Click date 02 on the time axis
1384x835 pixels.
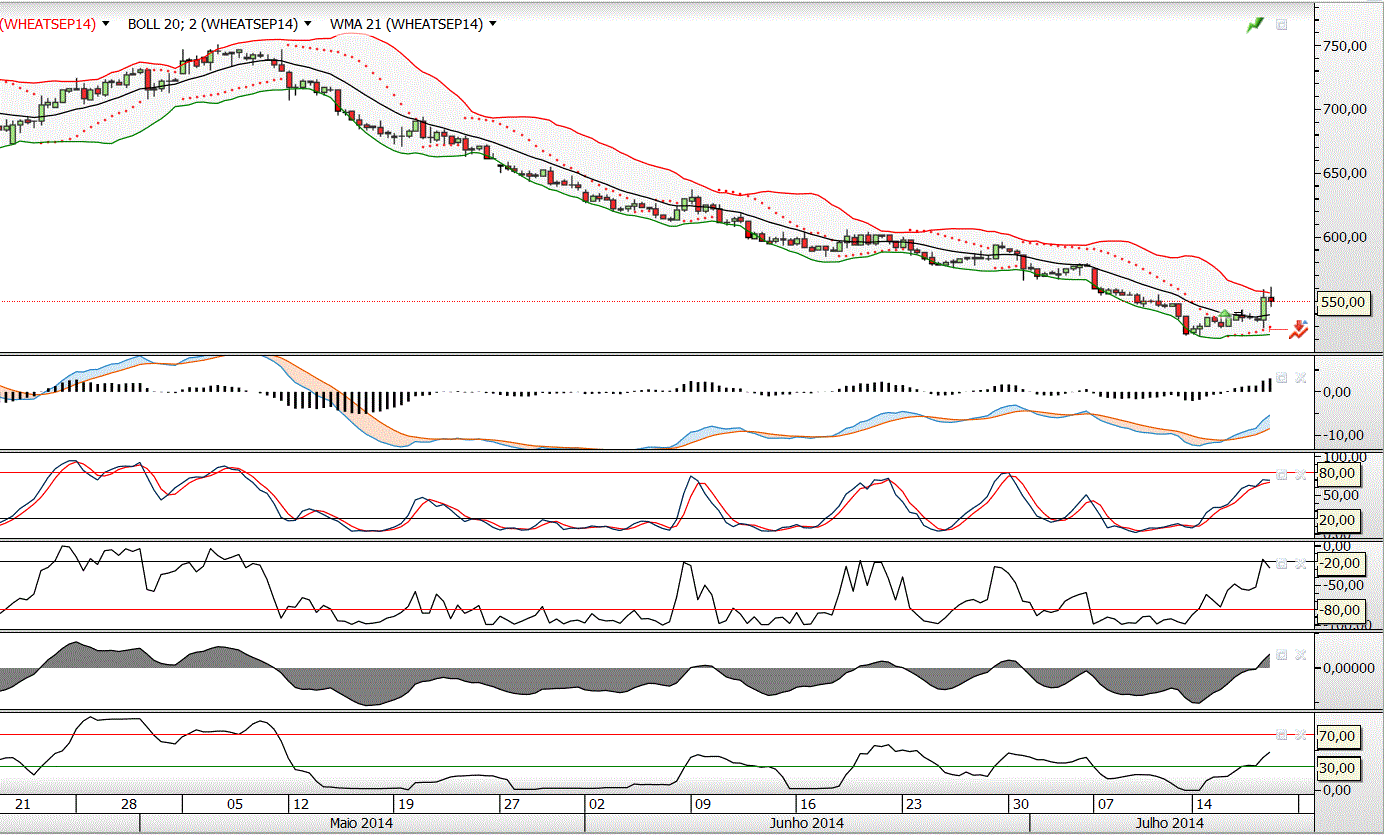coord(597,804)
